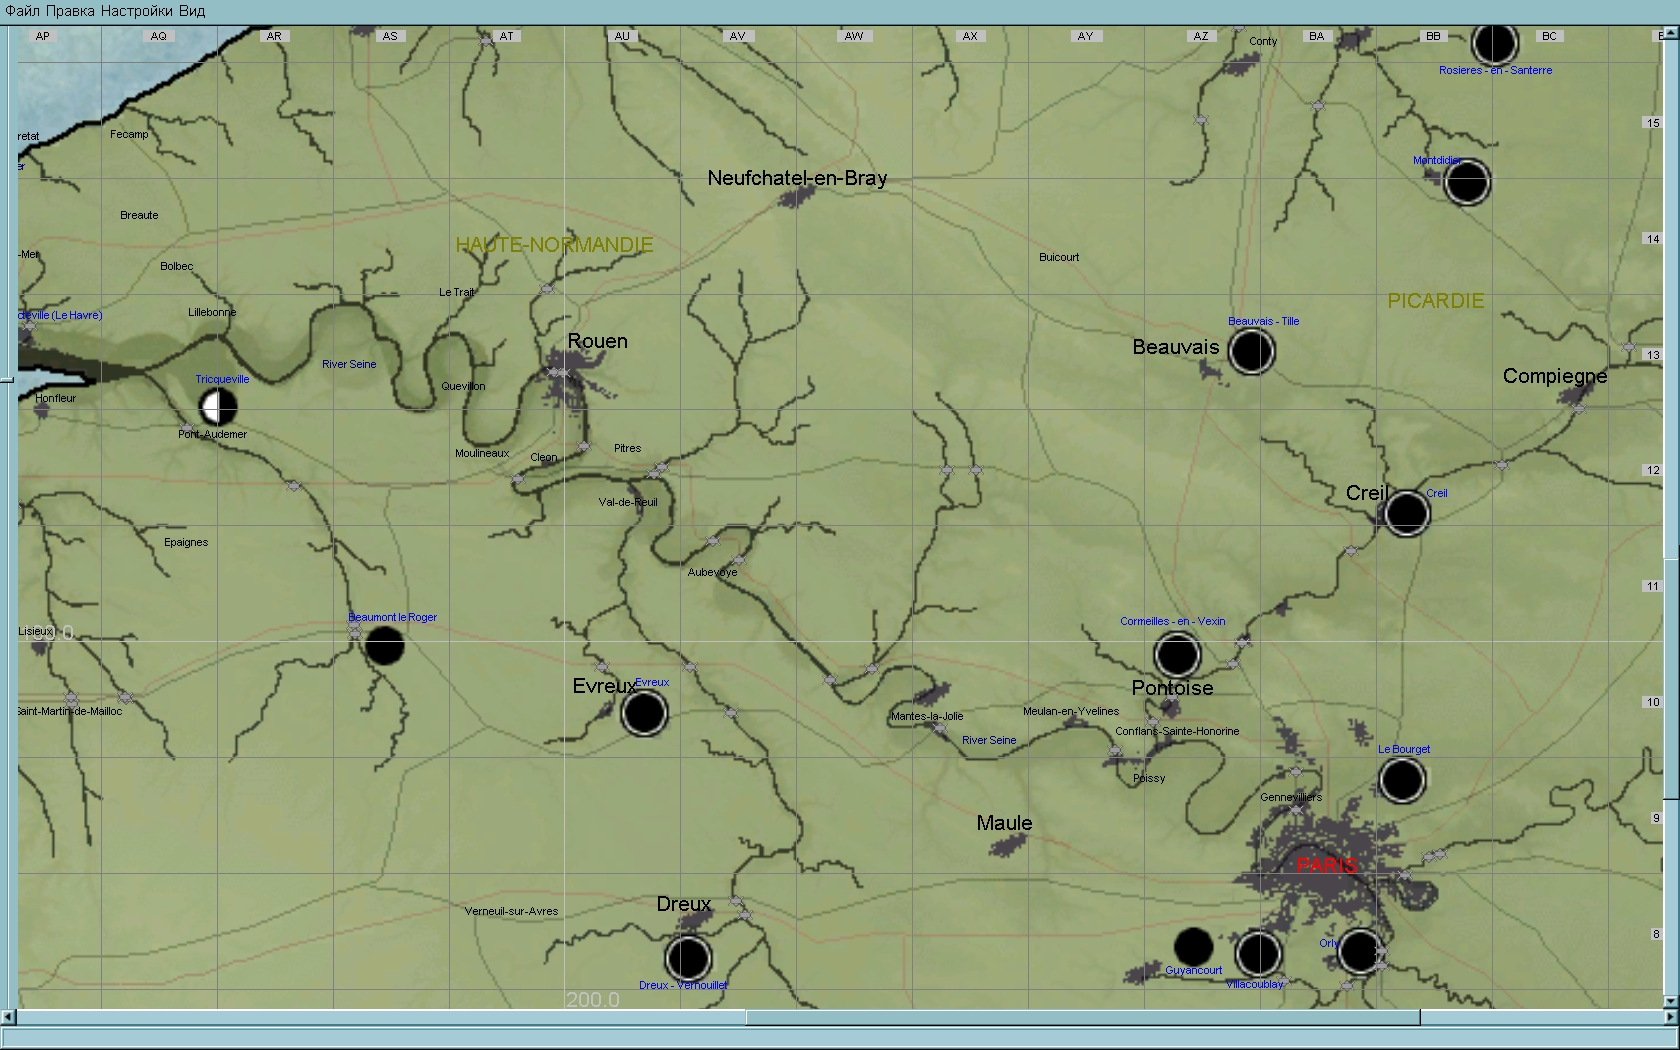Select the Beaumont le Roger airfield marker
The height and width of the screenshot is (1050, 1680).
coord(385,646)
